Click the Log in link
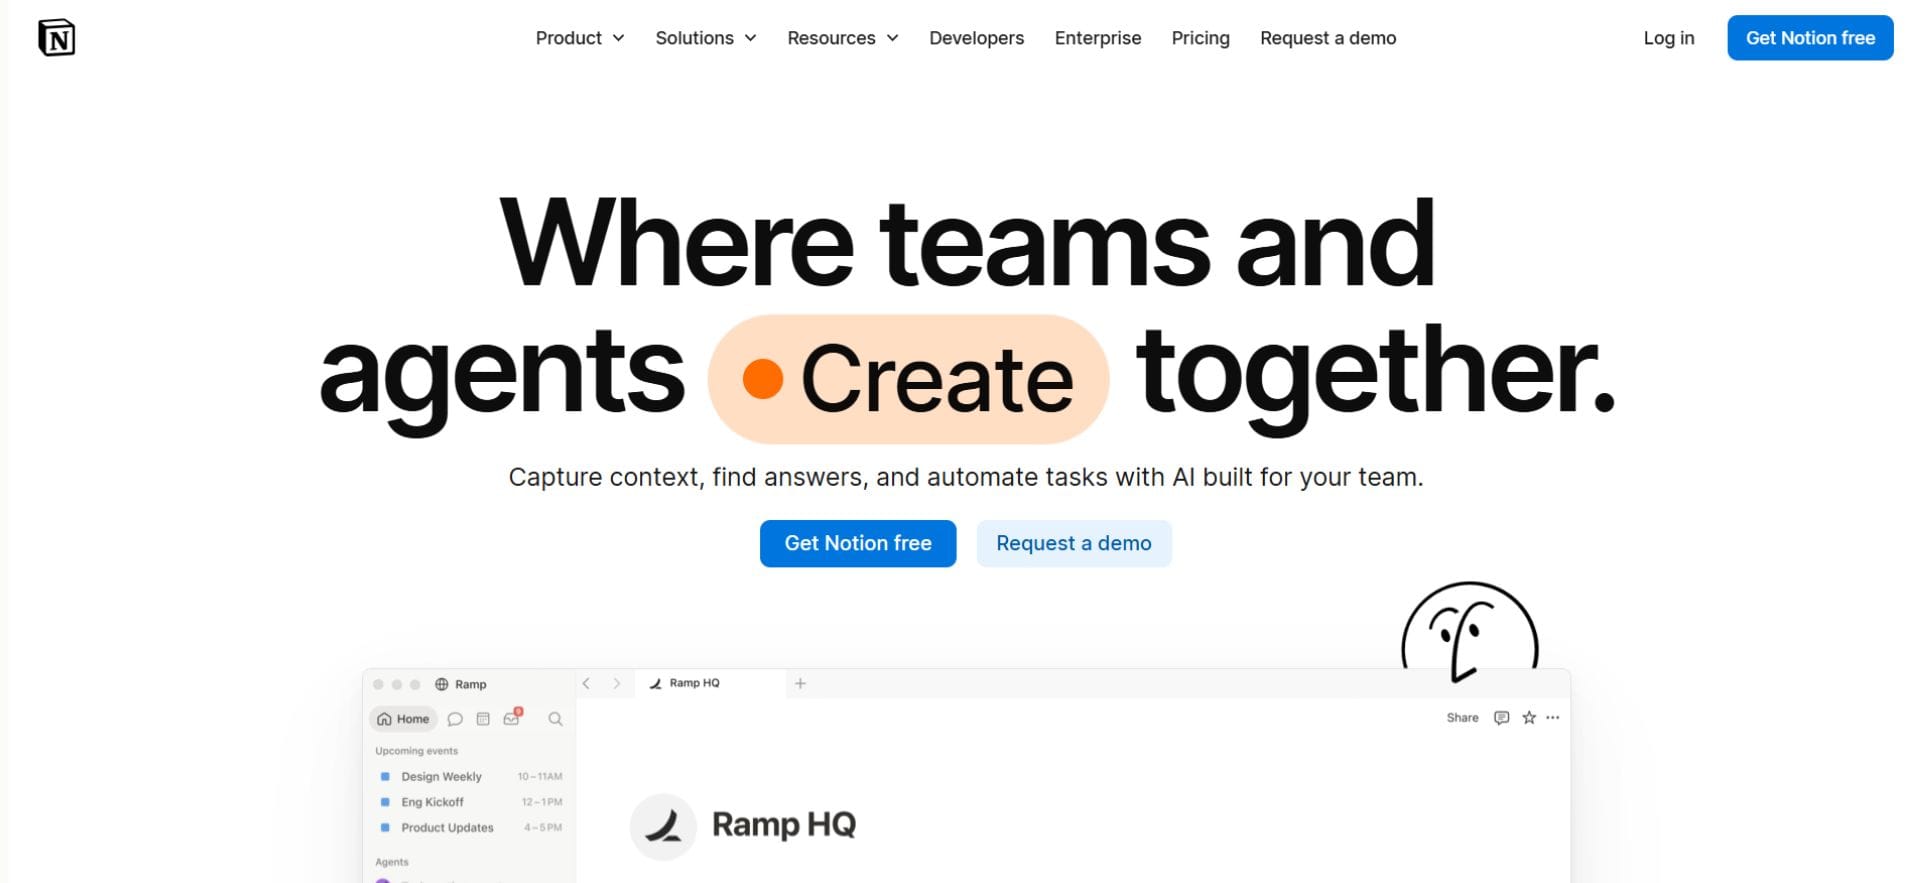The image size is (1906, 883). 1669,38
